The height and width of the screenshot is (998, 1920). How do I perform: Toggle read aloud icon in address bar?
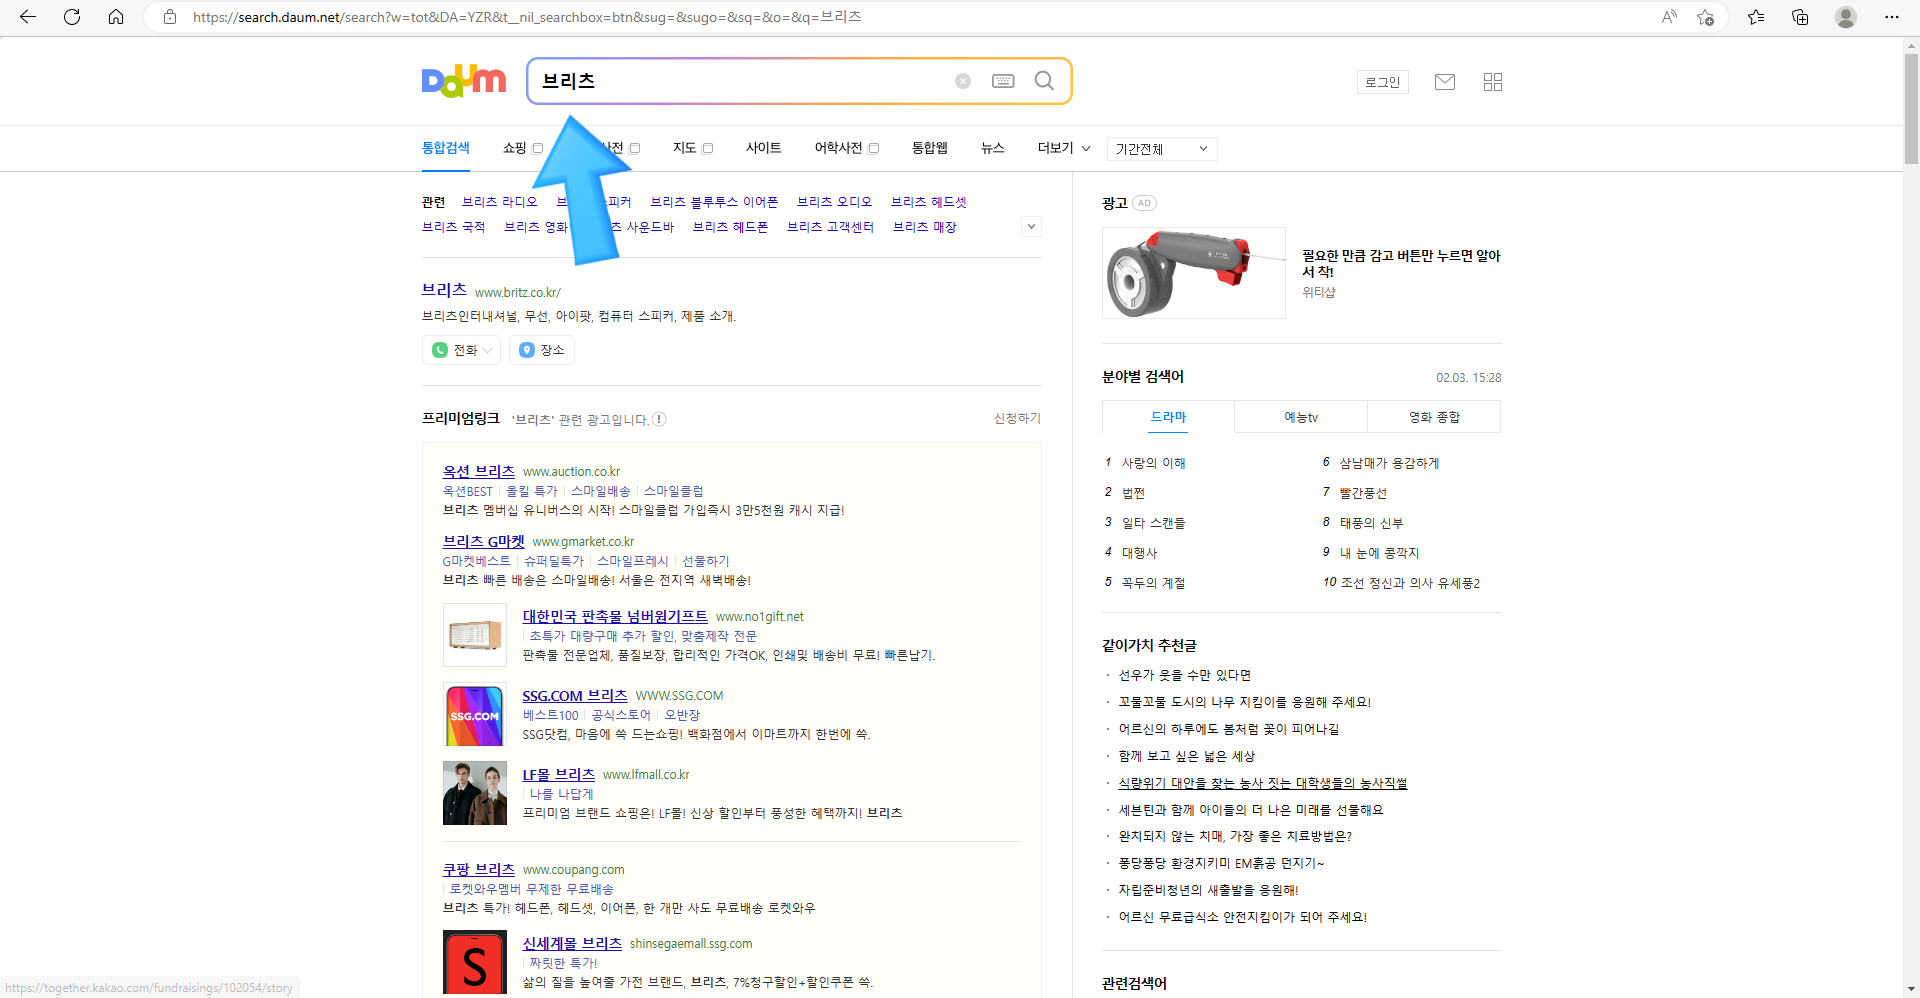(1669, 17)
